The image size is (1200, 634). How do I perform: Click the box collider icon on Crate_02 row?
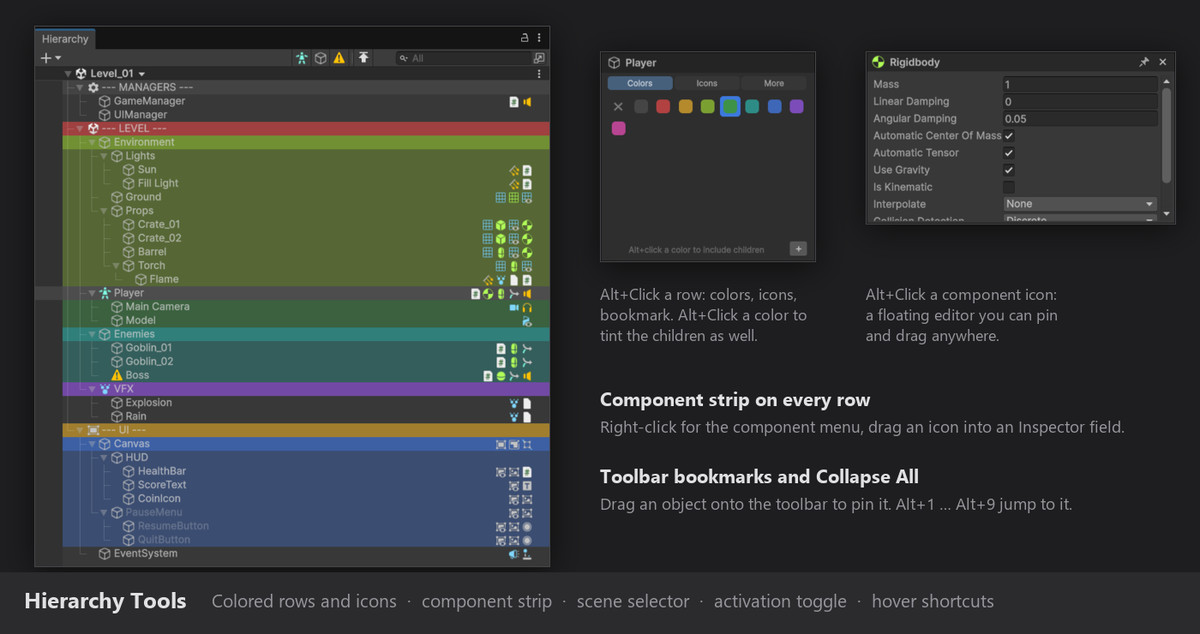[501, 238]
